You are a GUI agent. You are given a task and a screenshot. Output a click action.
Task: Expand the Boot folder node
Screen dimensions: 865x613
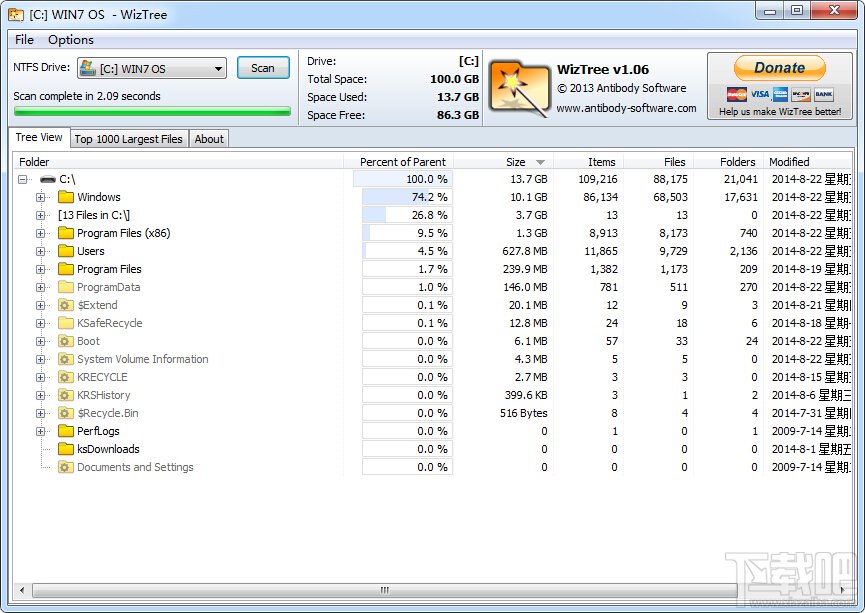click(x=40, y=341)
